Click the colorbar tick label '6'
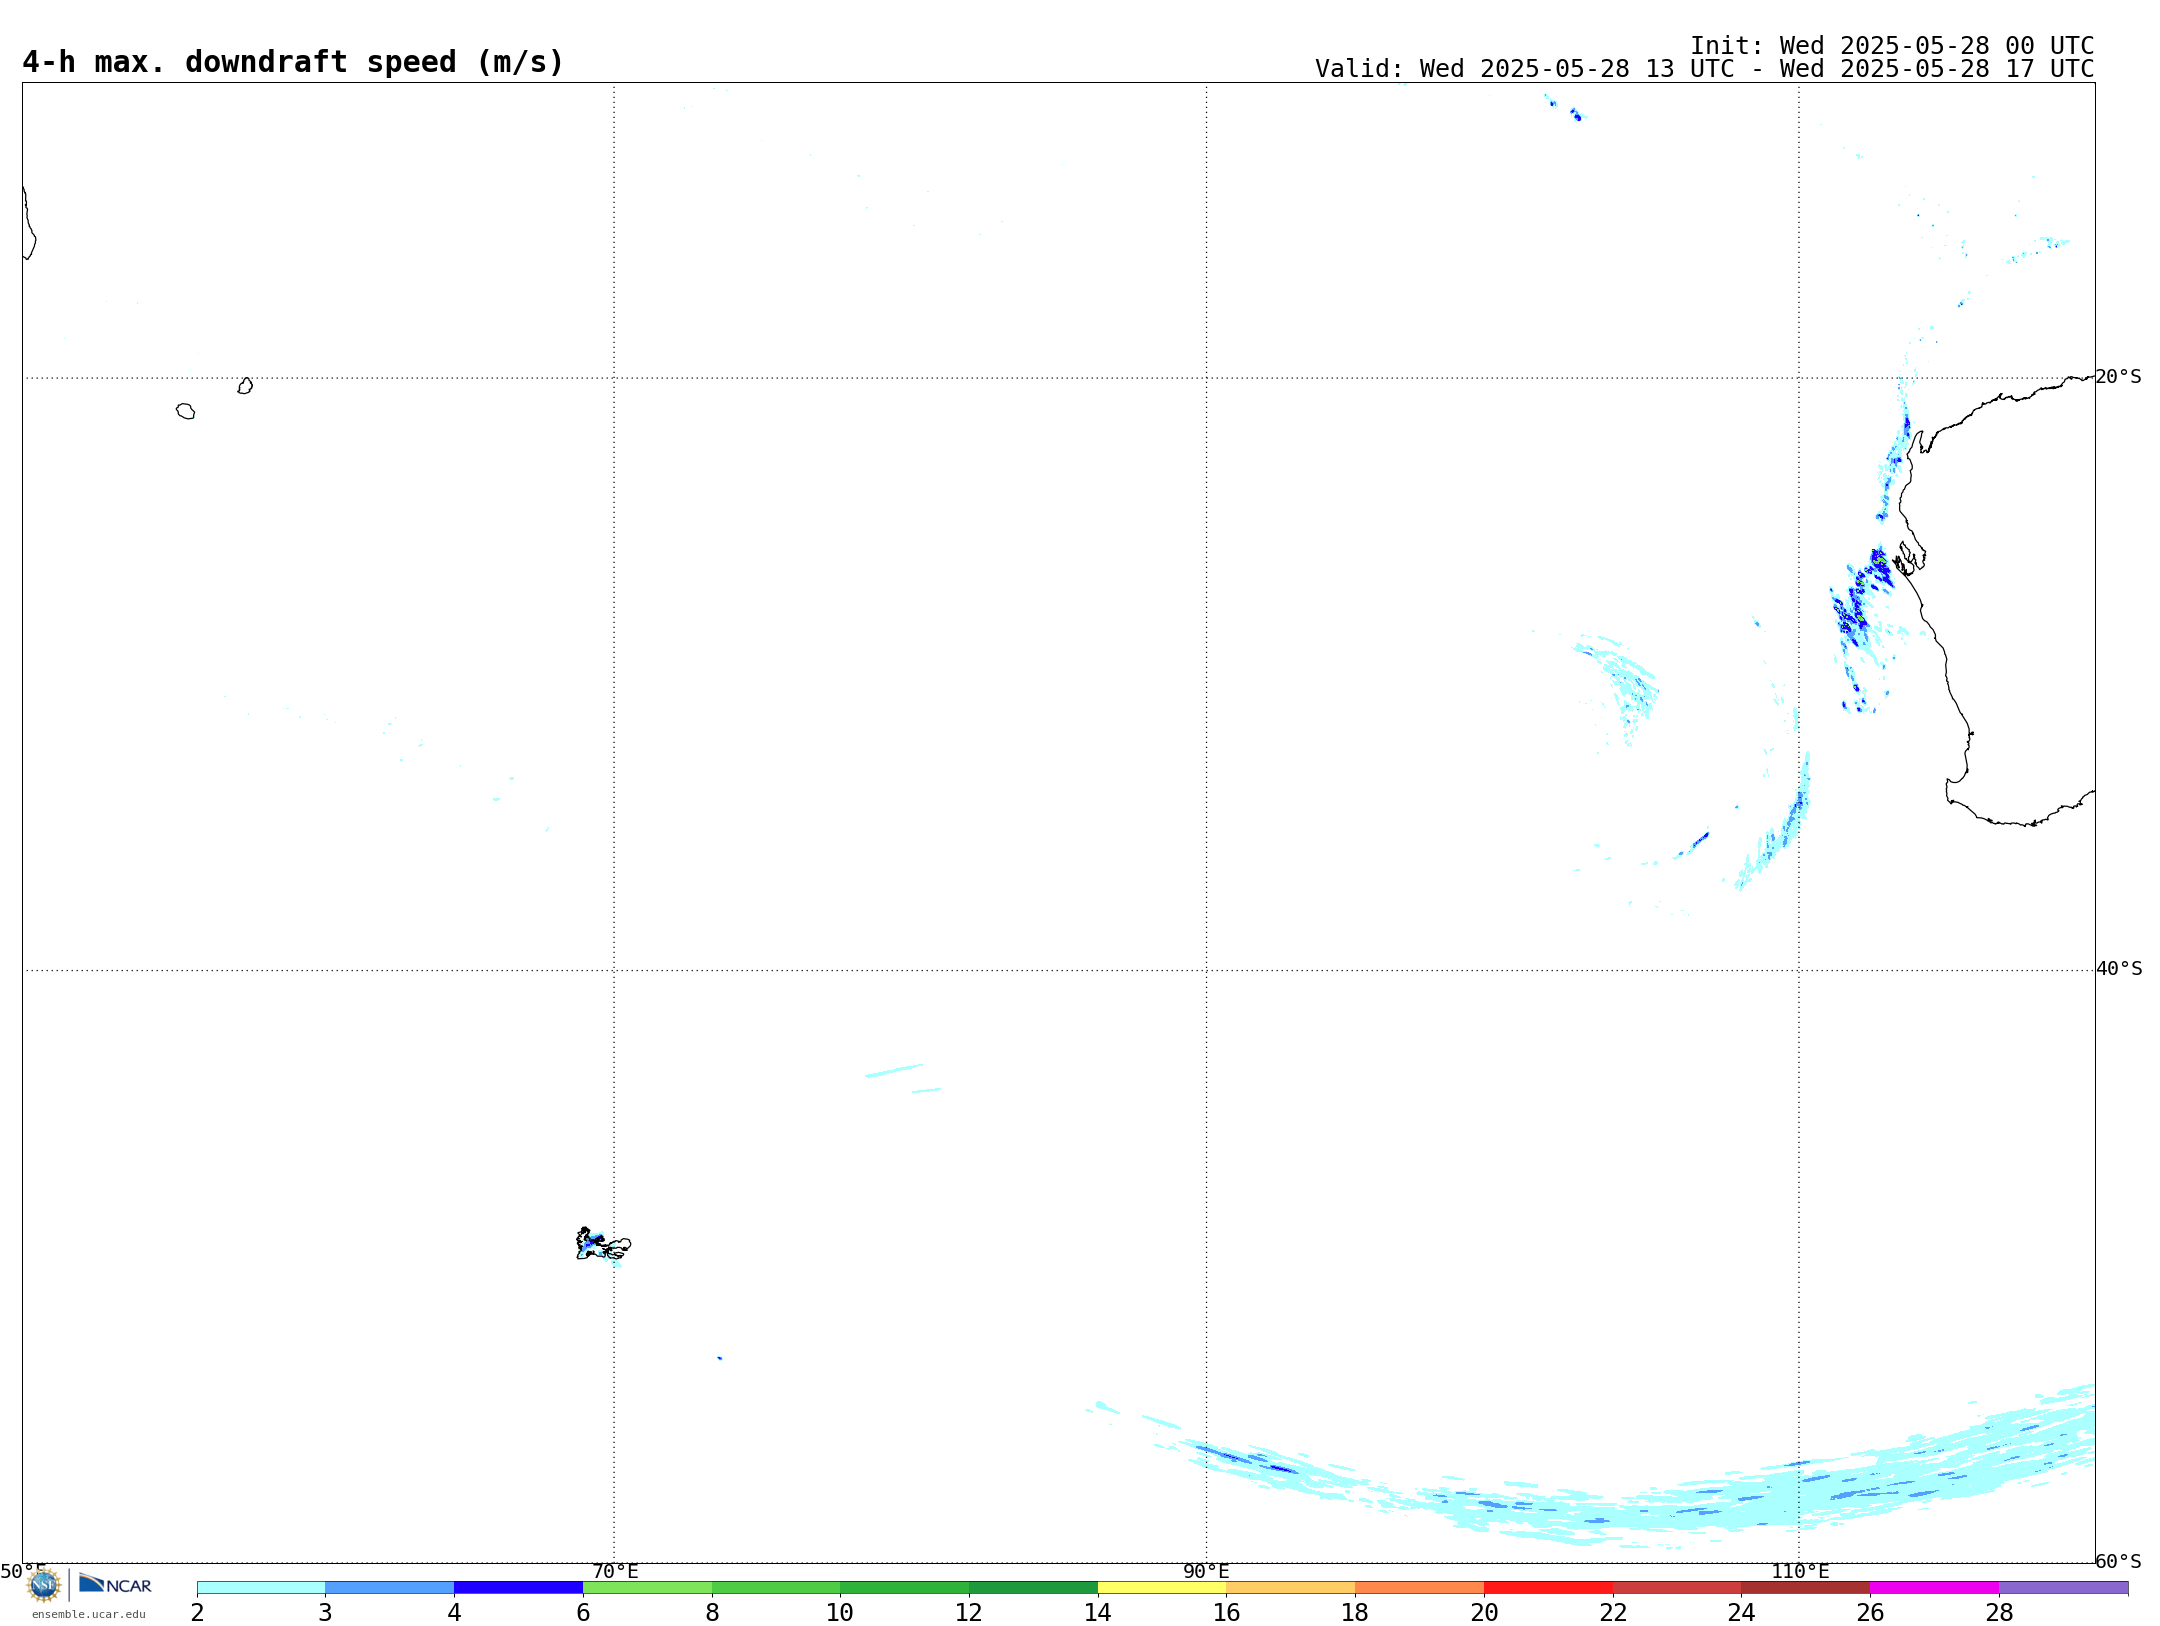2160x1626 pixels. click(583, 1612)
